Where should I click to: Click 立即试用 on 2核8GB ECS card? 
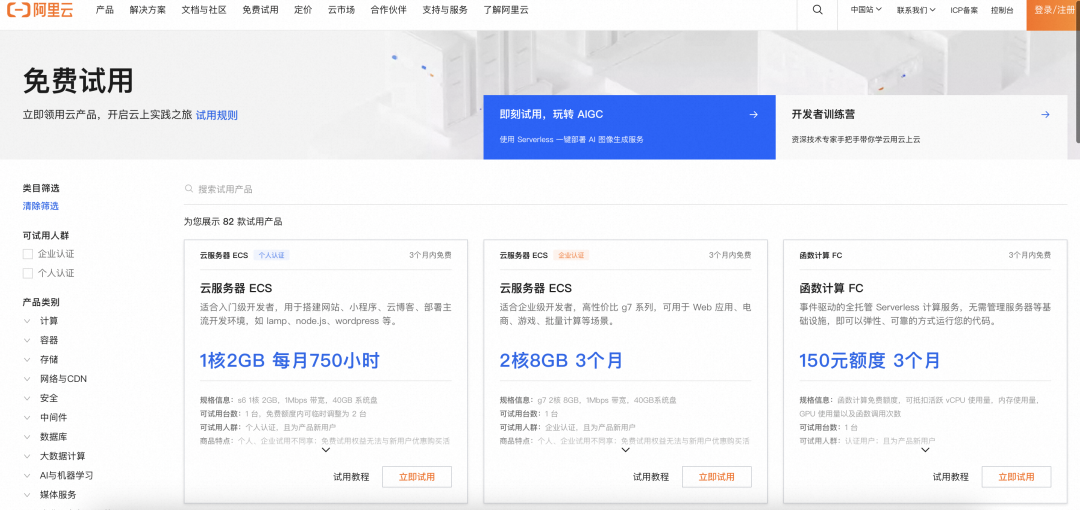tap(716, 477)
